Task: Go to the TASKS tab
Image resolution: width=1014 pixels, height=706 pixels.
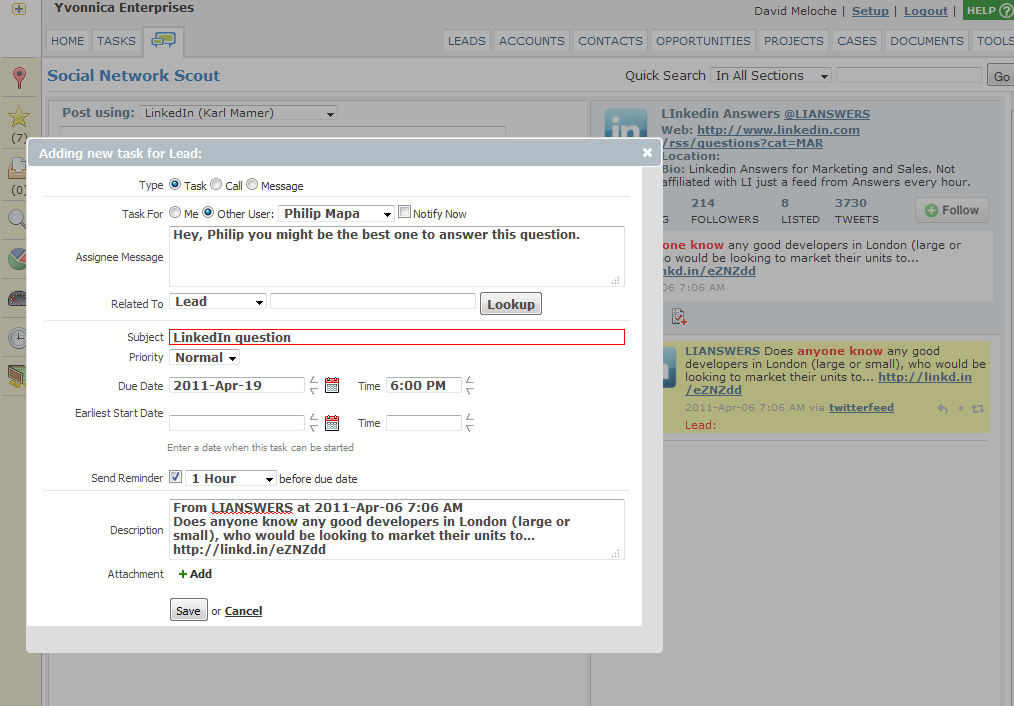Action: tap(116, 41)
